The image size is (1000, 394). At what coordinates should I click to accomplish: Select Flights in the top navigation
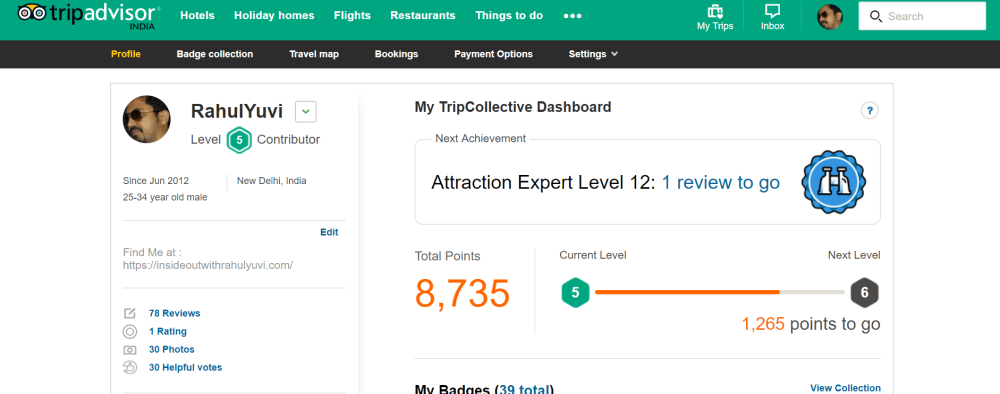[352, 15]
